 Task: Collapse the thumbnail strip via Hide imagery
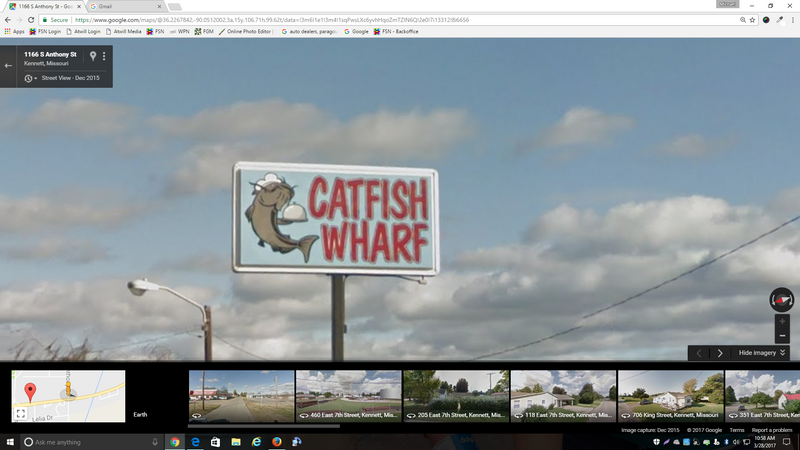point(762,353)
